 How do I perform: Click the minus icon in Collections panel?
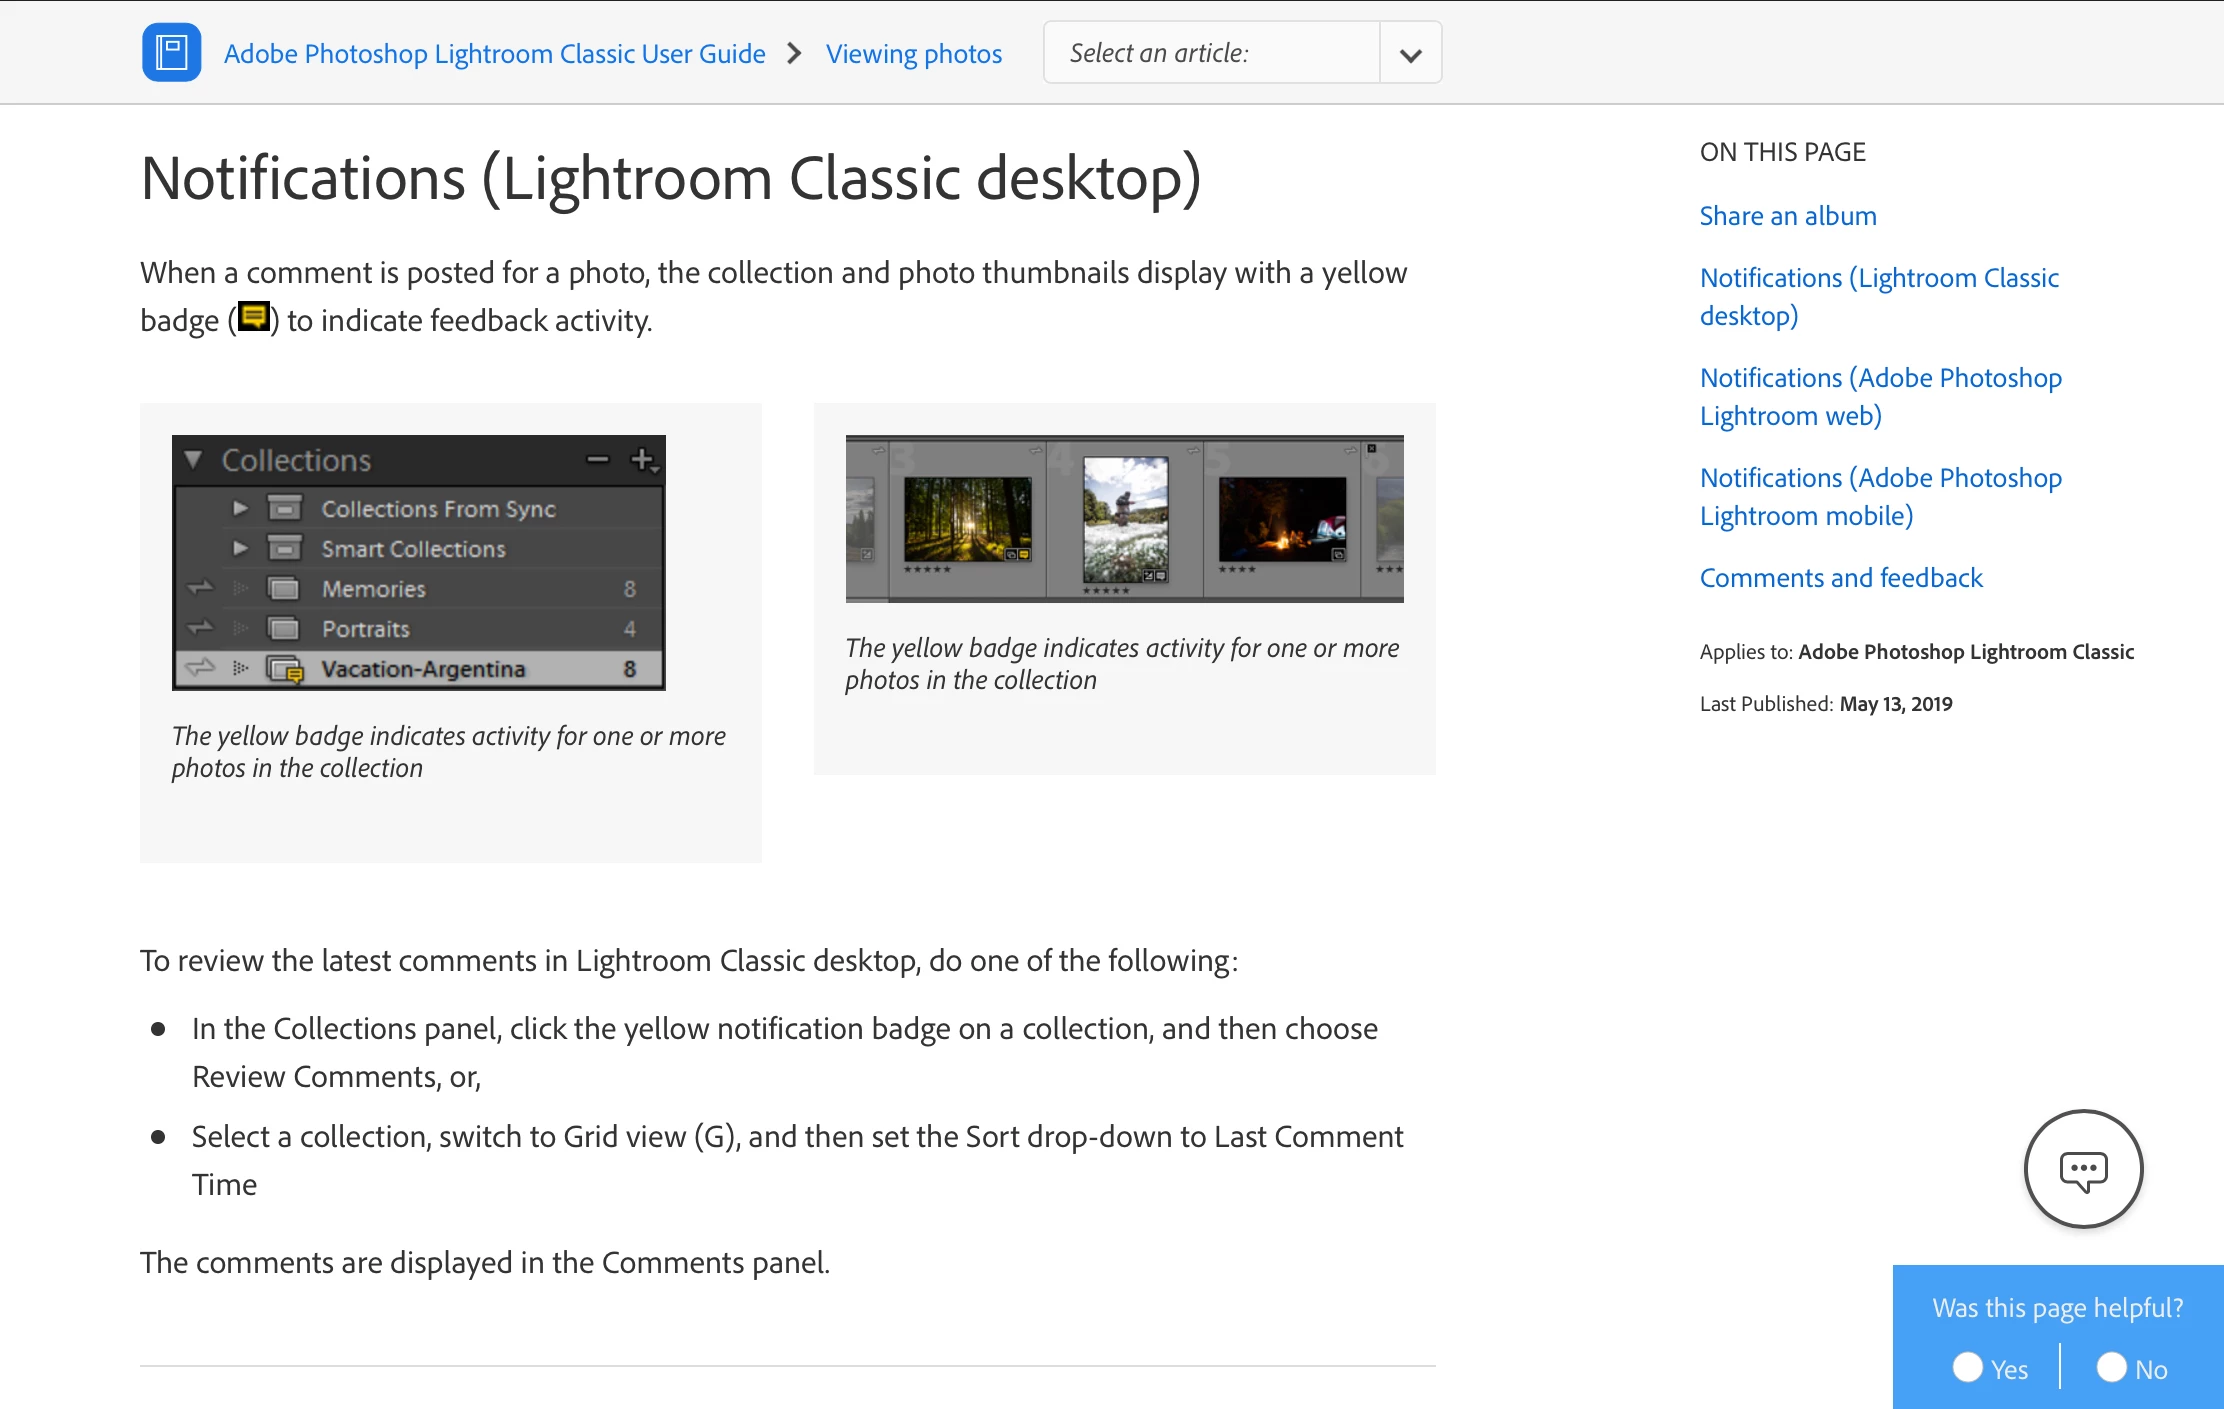(598, 459)
